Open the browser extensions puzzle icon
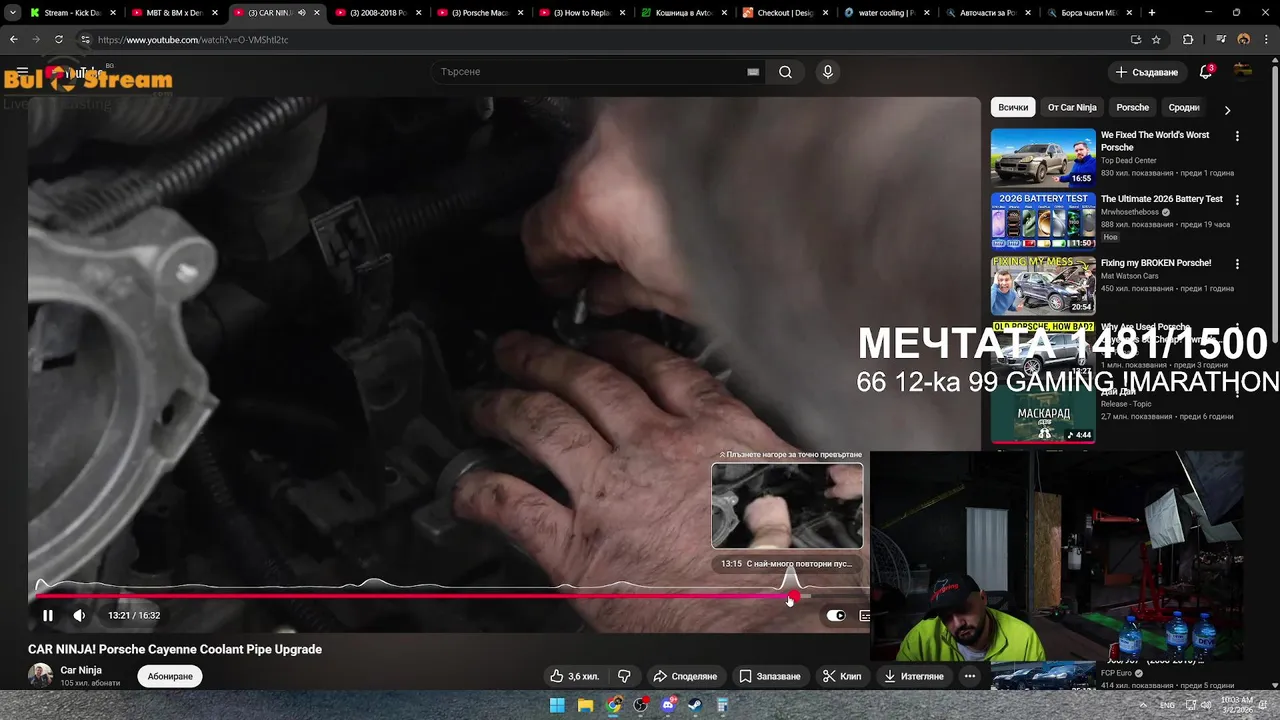The height and width of the screenshot is (720, 1280). [1188, 40]
